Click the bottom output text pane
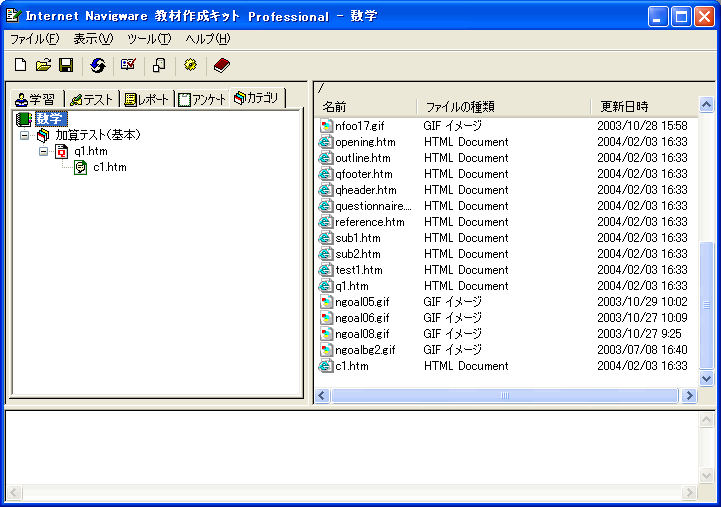Screen dimensions: 721x507 click(351, 447)
